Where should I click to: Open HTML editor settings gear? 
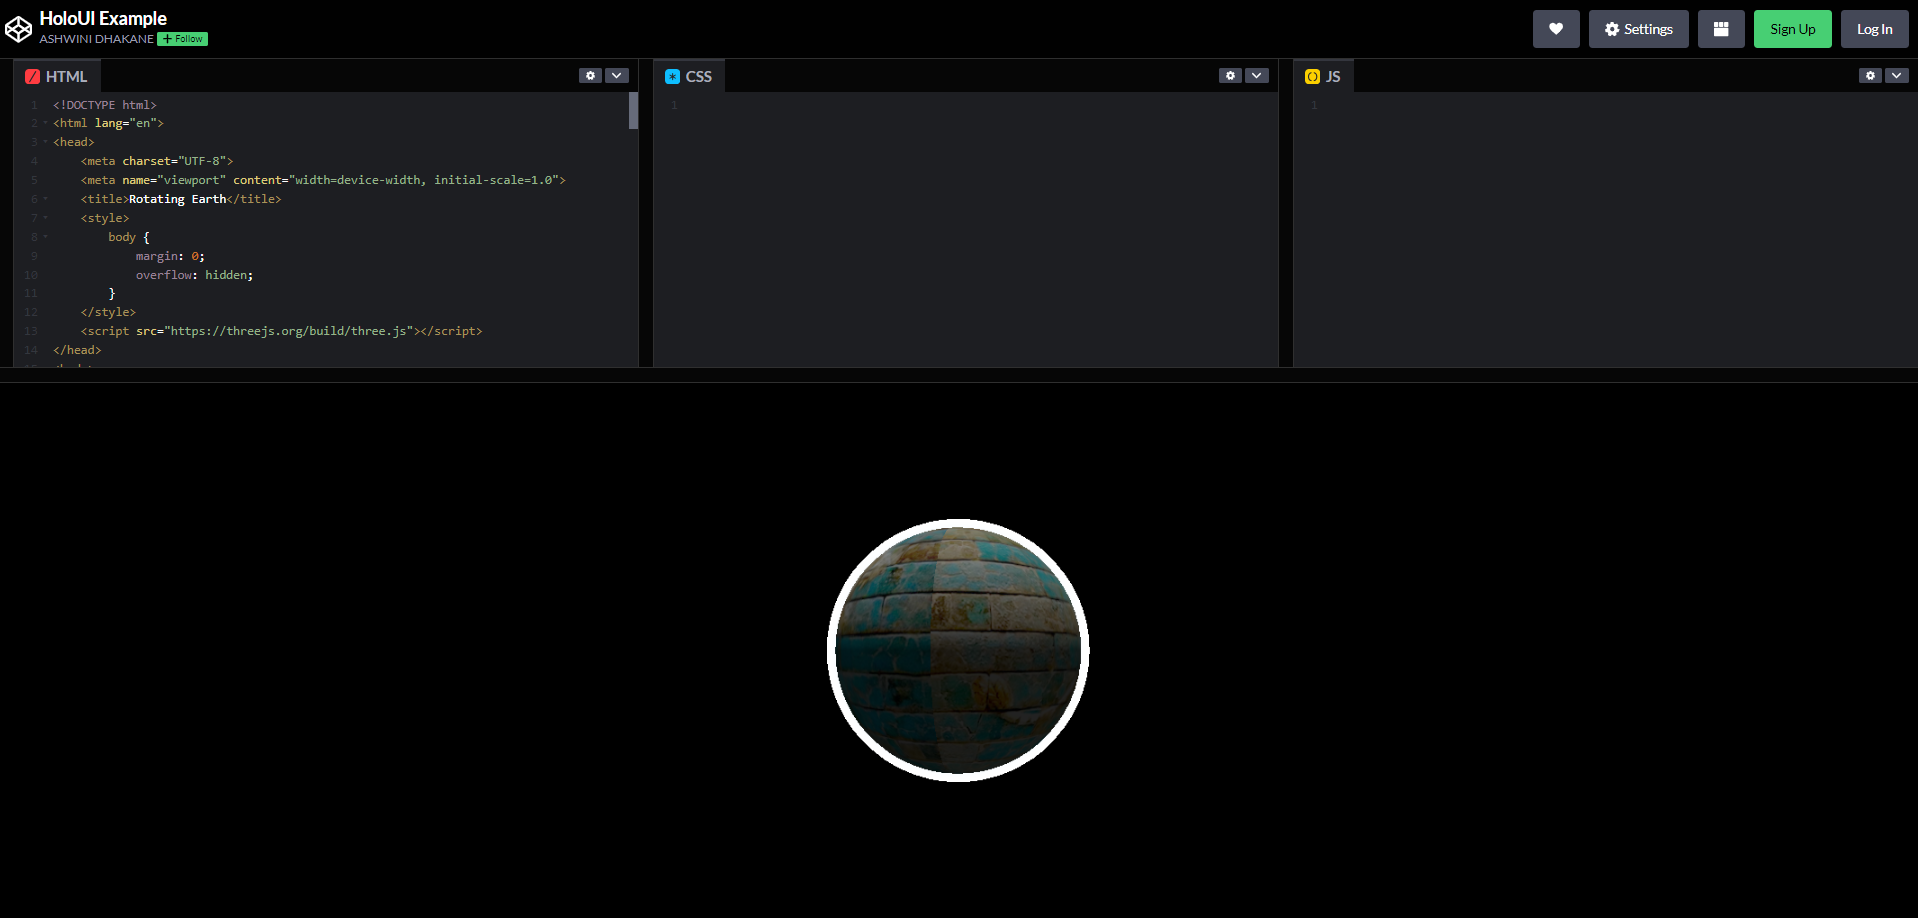click(590, 76)
